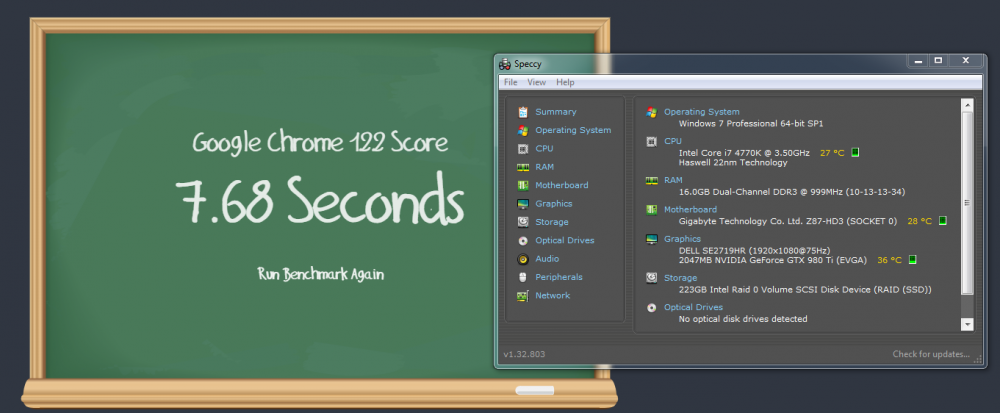Click the Speccy app icon in title bar
Viewport: 1000px width, 413px height.
504,64
